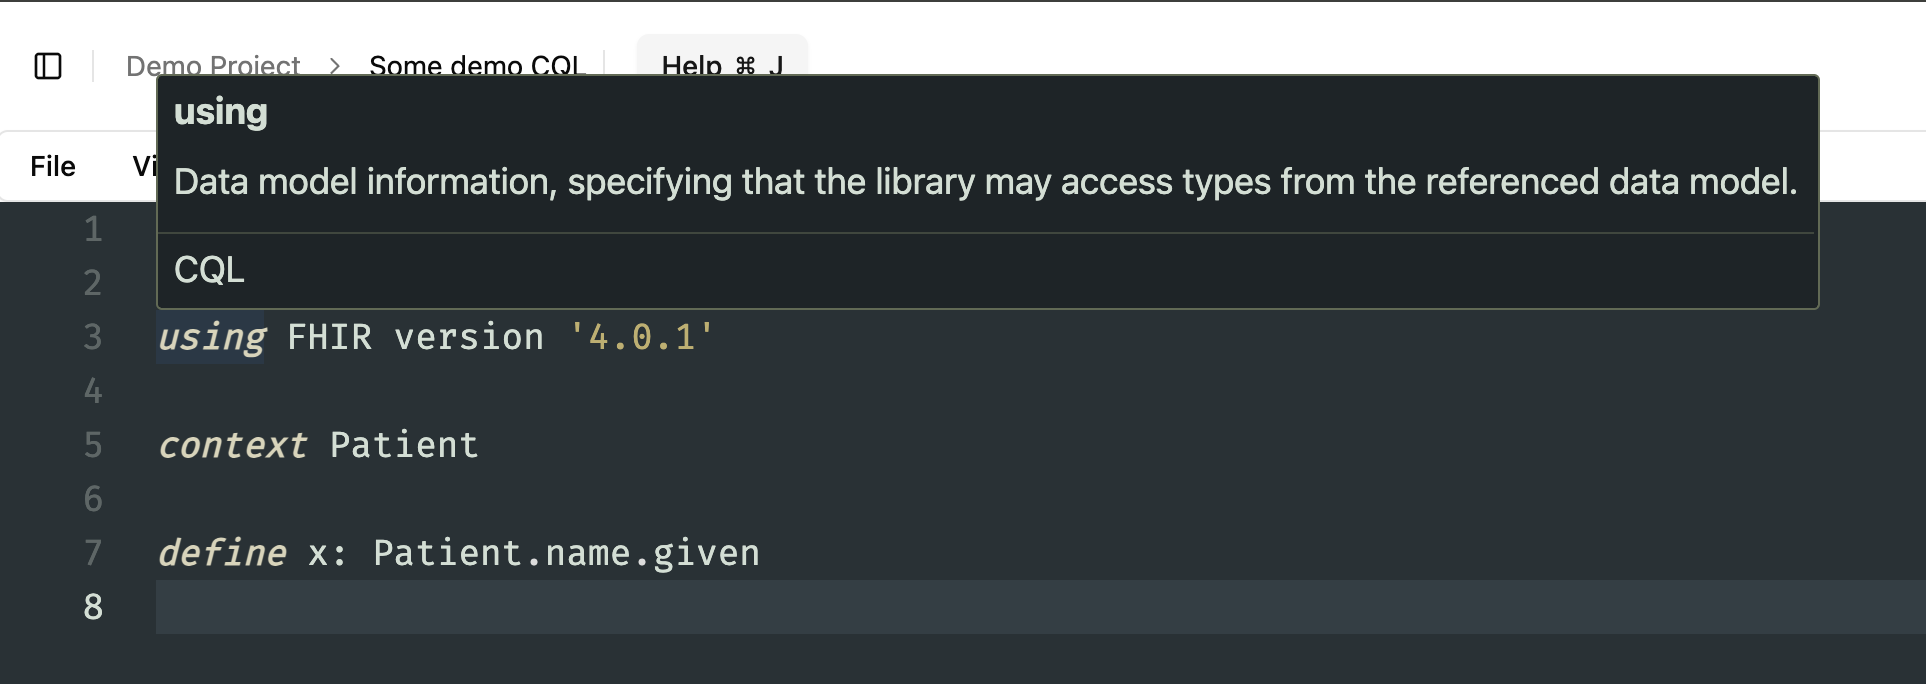Click the using heading in the tooltip
This screenshot has height=684, width=1926.
[220, 111]
